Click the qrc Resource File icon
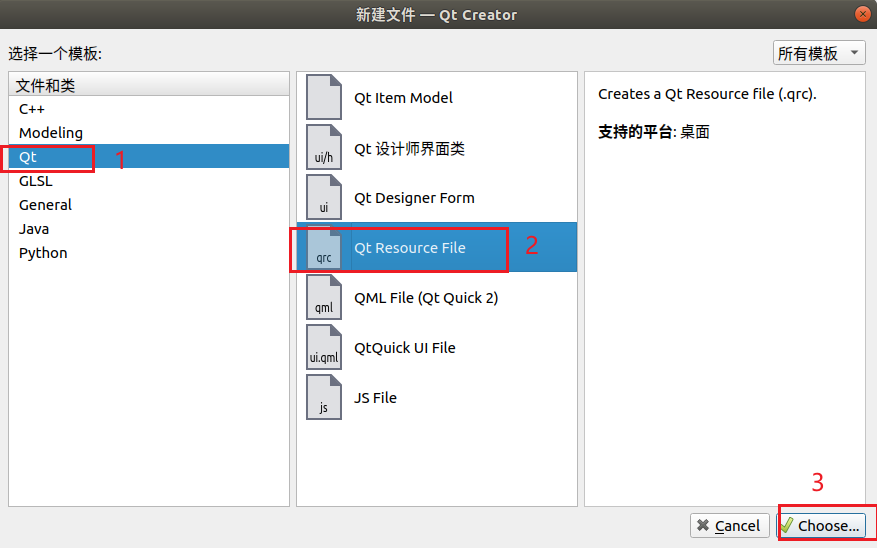 [324, 247]
